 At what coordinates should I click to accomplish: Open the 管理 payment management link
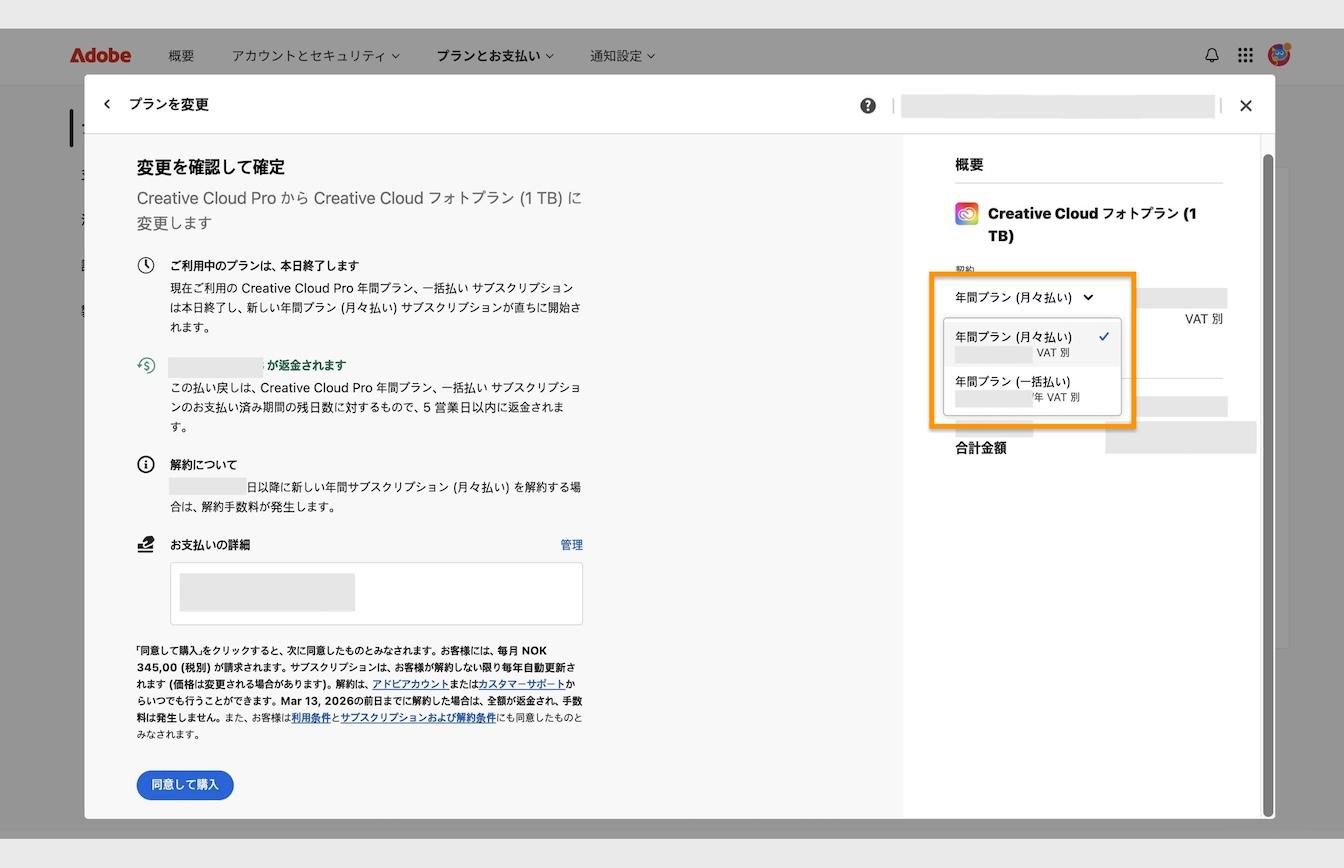pos(571,544)
